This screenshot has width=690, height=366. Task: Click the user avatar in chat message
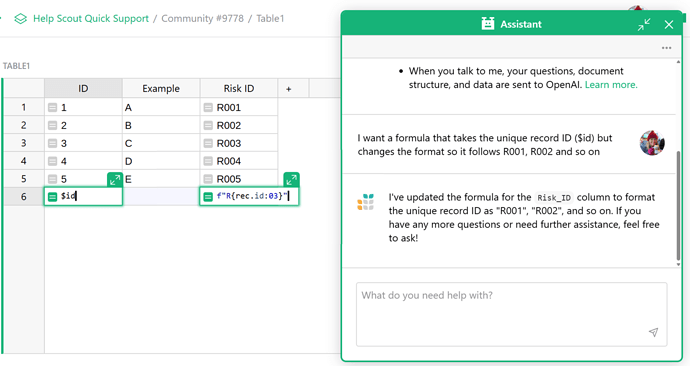652,143
